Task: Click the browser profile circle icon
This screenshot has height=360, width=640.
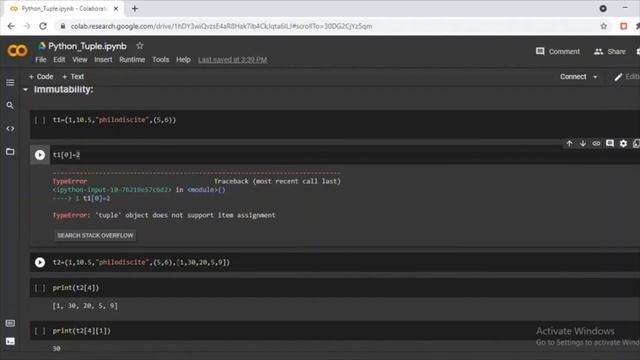Action: click(603, 8)
